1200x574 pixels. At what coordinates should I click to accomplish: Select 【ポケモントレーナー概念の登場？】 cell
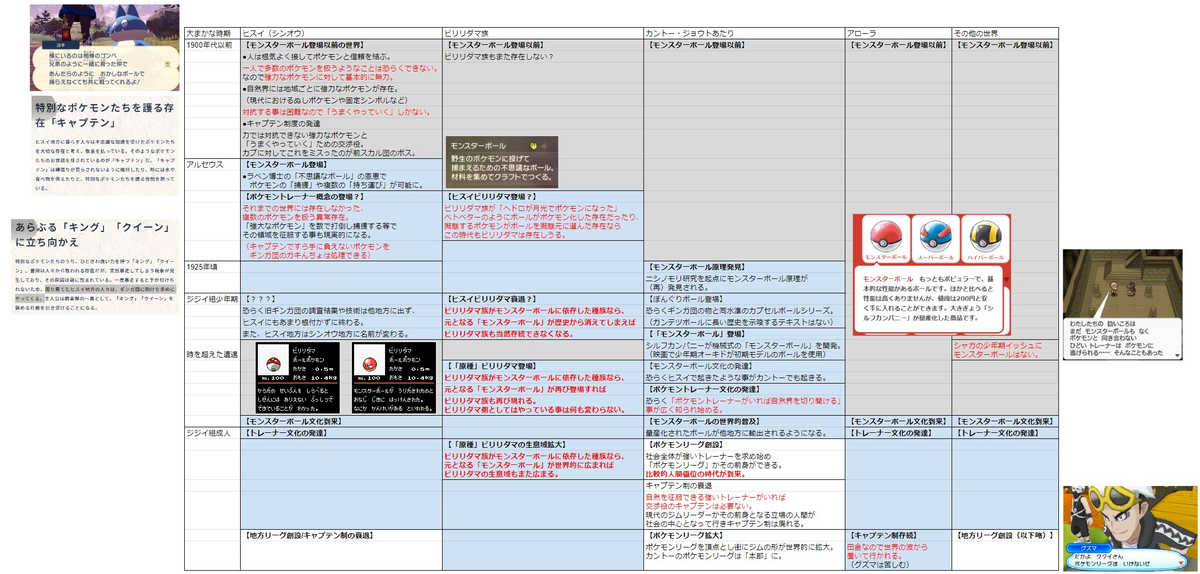pyautogui.click(x=341, y=197)
